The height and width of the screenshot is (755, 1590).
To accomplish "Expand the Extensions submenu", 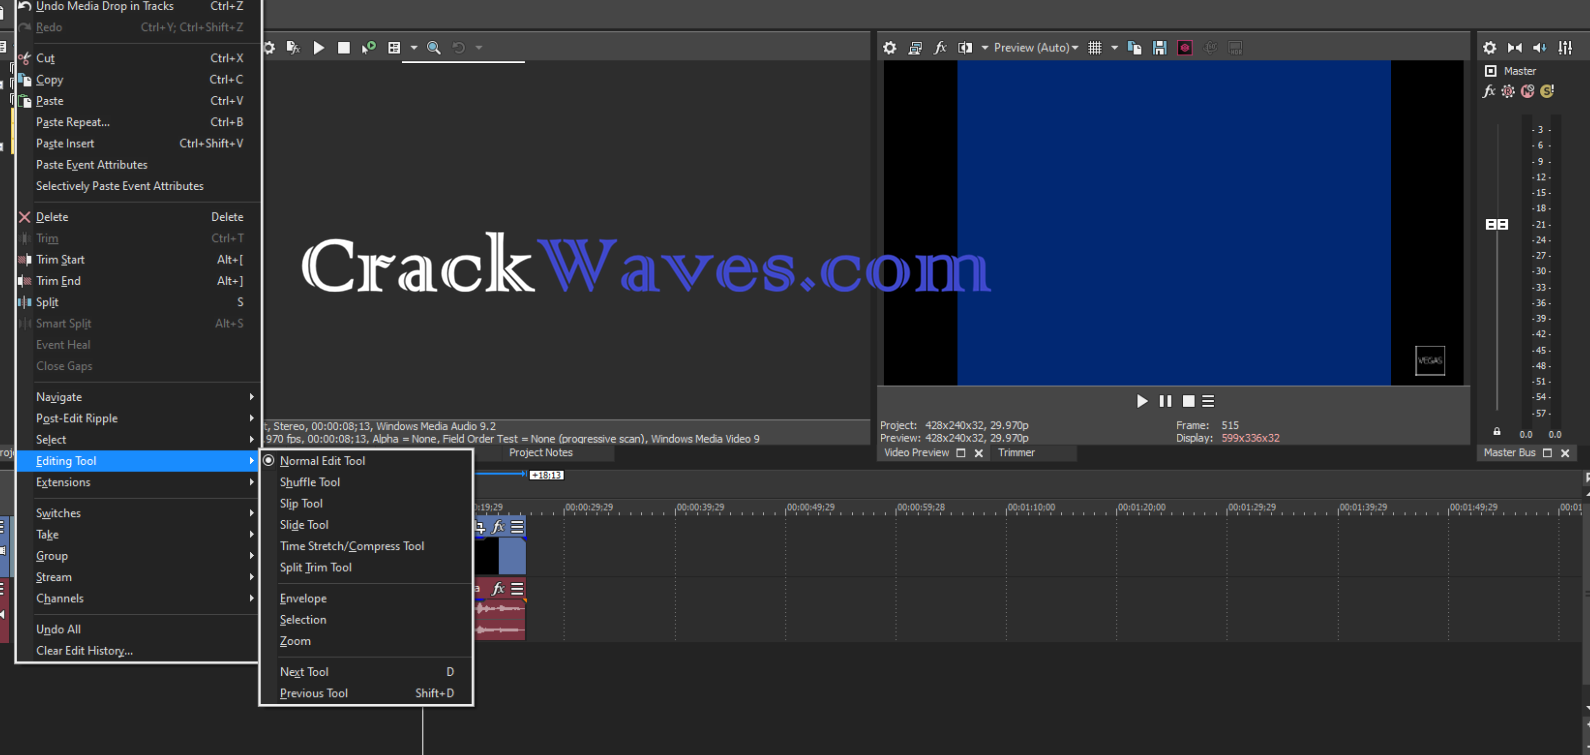I will [x=138, y=482].
